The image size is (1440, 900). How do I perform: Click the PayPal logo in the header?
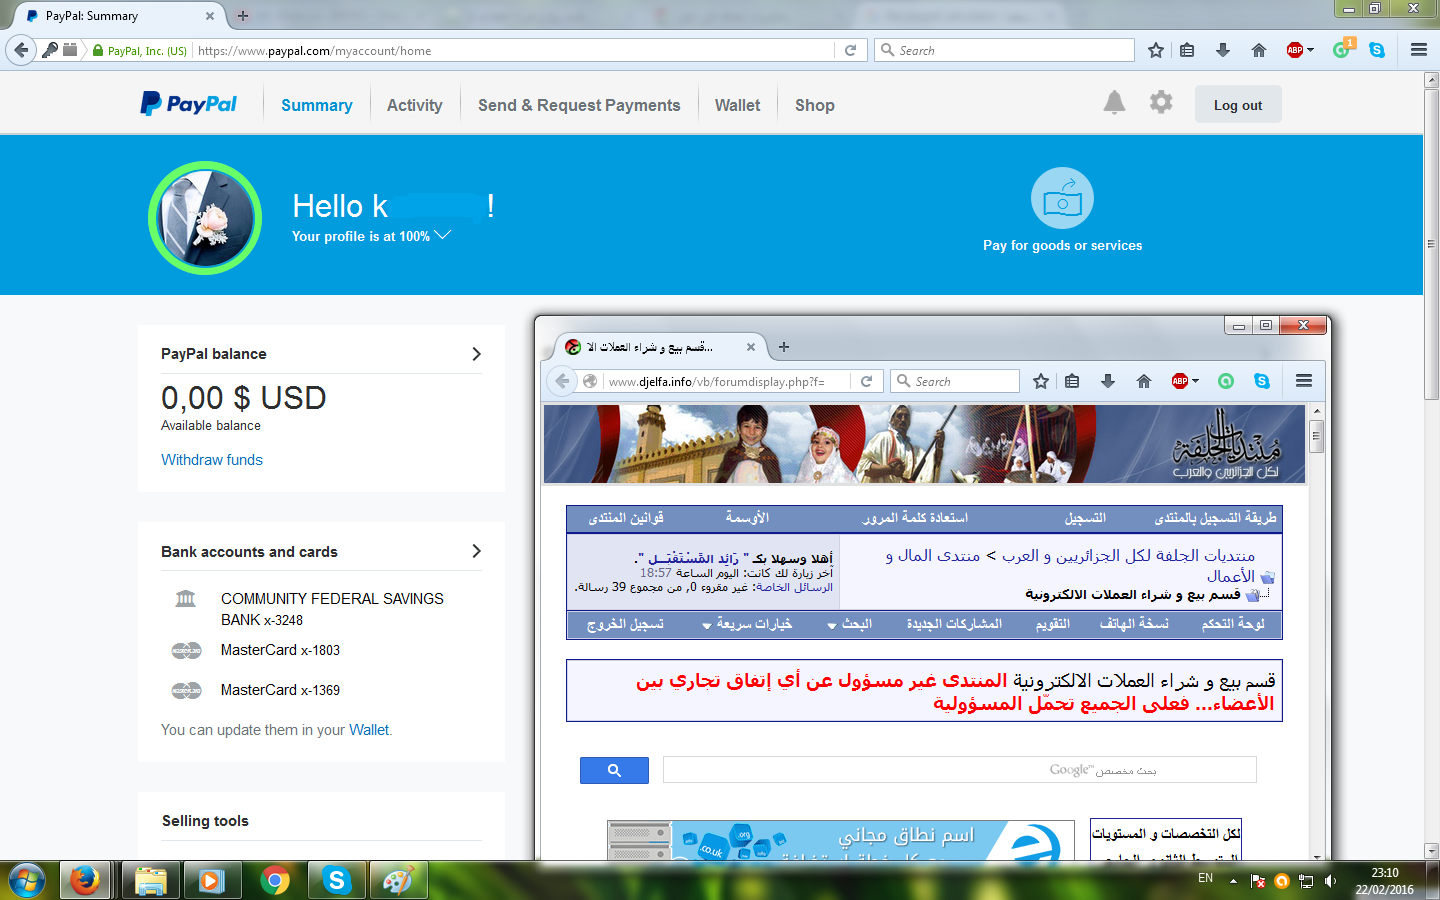click(x=188, y=104)
